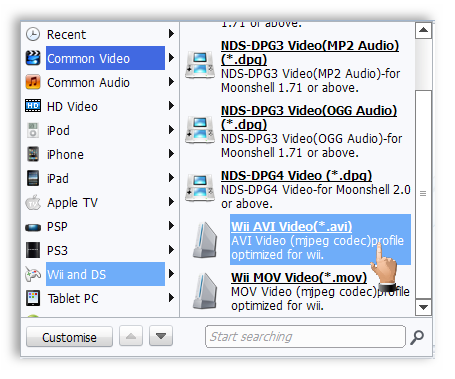Image resolution: width=455 pixels, height=379 pixels.
Task: Select NDS-DPG3 Video(OGG Audio) format
Action: point(309,117)
